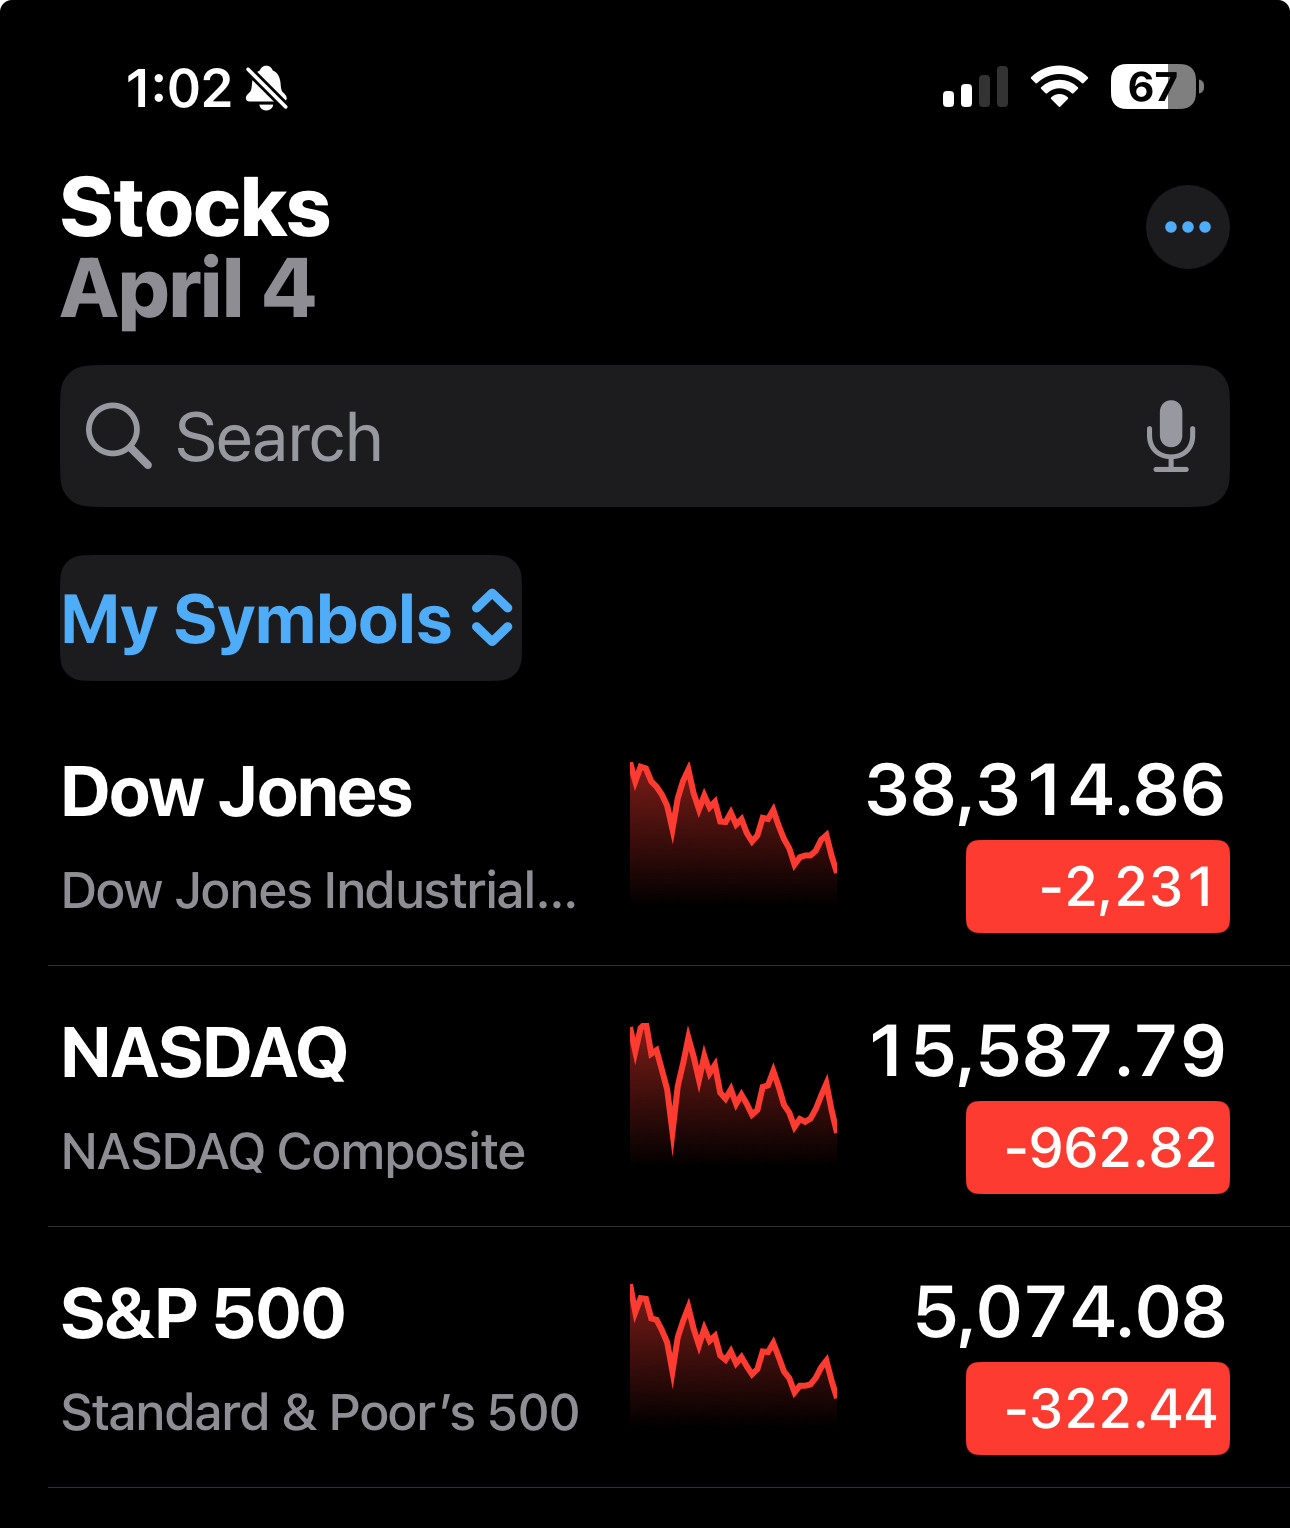The image size is (1290, 1528).
Task: Focus the Search text field
Action: click(645, 436)
